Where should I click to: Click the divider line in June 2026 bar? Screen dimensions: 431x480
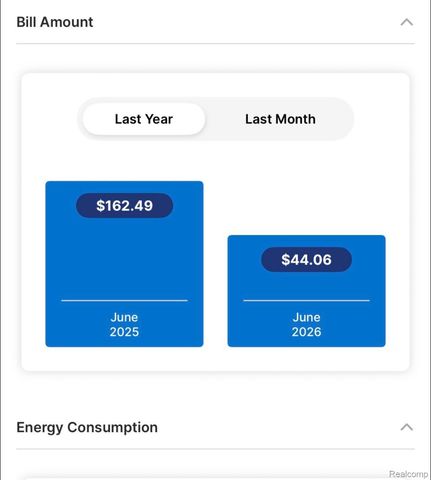point(306,300)
